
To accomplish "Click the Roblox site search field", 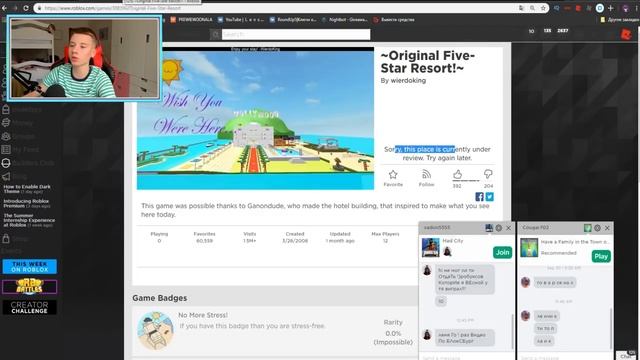I will 296,34.
